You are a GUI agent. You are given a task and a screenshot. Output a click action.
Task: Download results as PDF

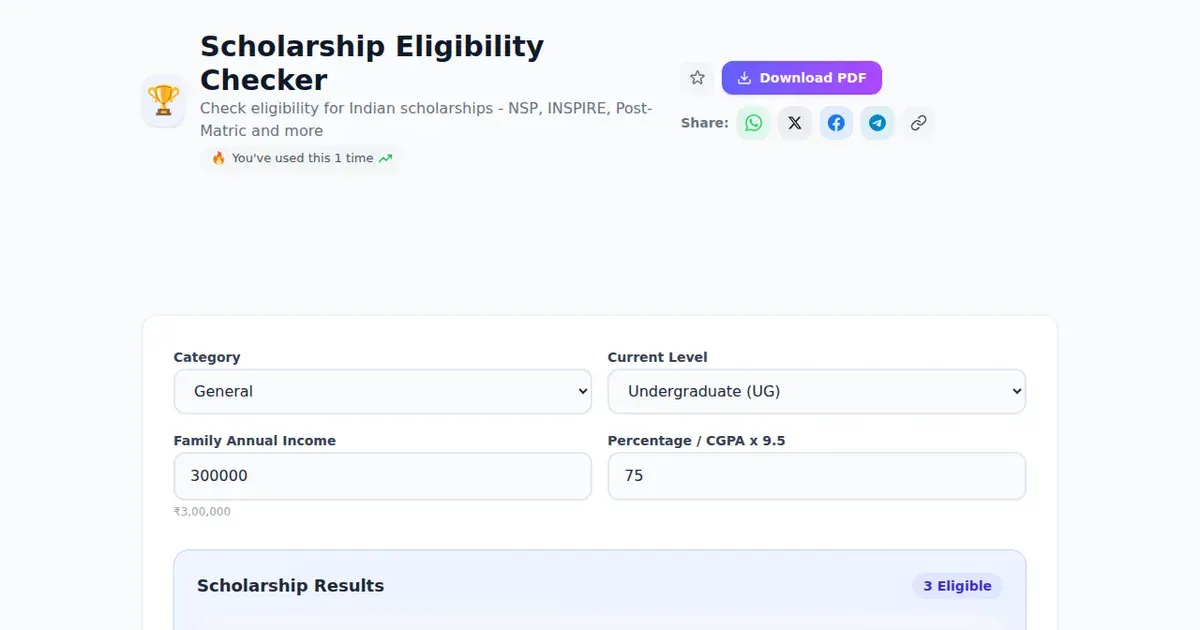[x=802, y=78]
